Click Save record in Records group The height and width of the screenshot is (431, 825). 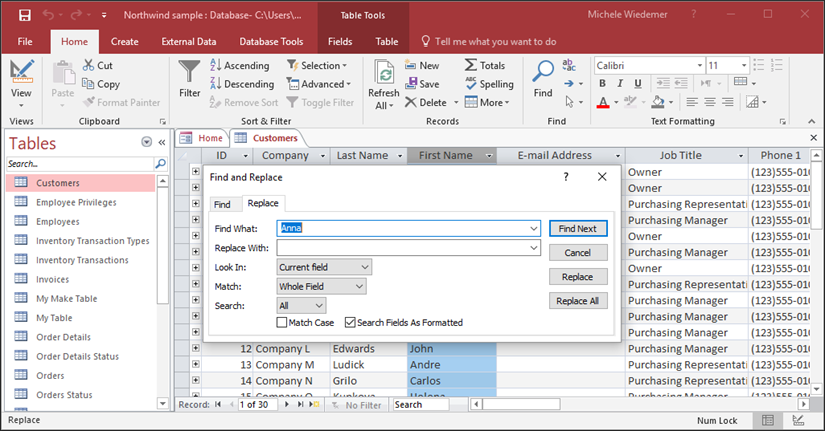tap(422, 84)
